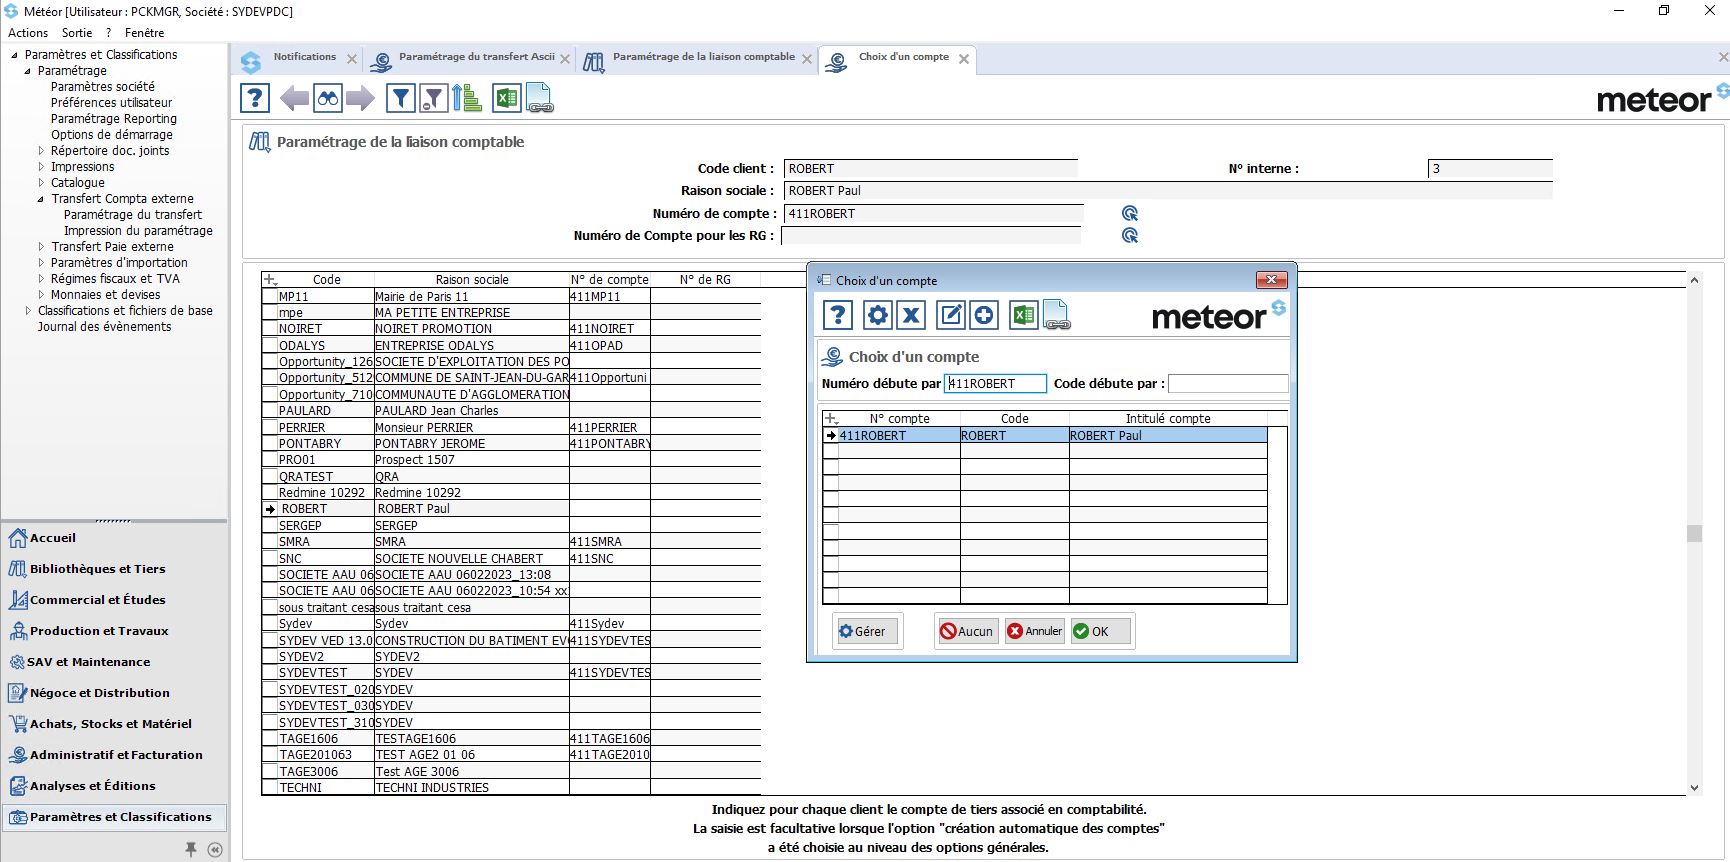Export dialog account list to Excel
This screenshot has width=1730, height=862.
coord(1023,315)
